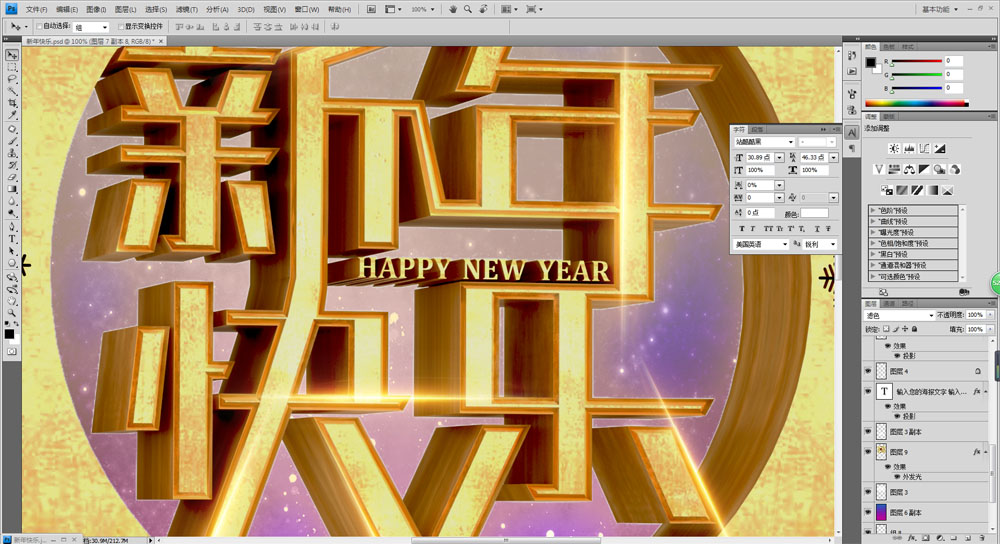Image resolution: width=1000 pixels, height=544 pixels.
Task: Expand the "曲线"预设 presets list
Action: tap(873, 221)
